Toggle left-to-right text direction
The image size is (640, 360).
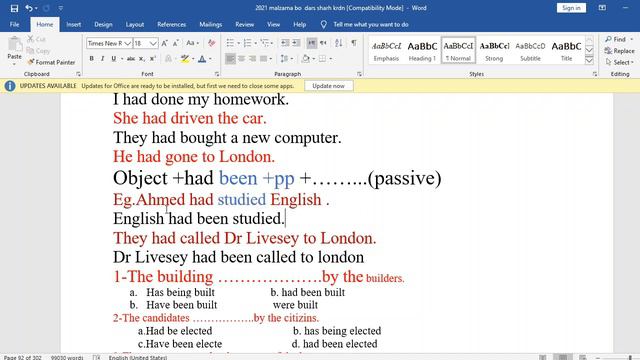[312, 43]
